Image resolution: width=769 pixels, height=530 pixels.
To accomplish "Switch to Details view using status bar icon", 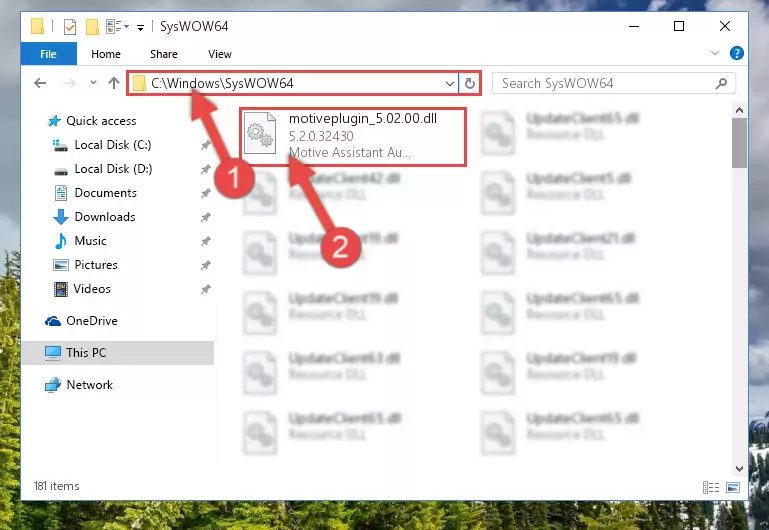I will [x=711, y=487].
